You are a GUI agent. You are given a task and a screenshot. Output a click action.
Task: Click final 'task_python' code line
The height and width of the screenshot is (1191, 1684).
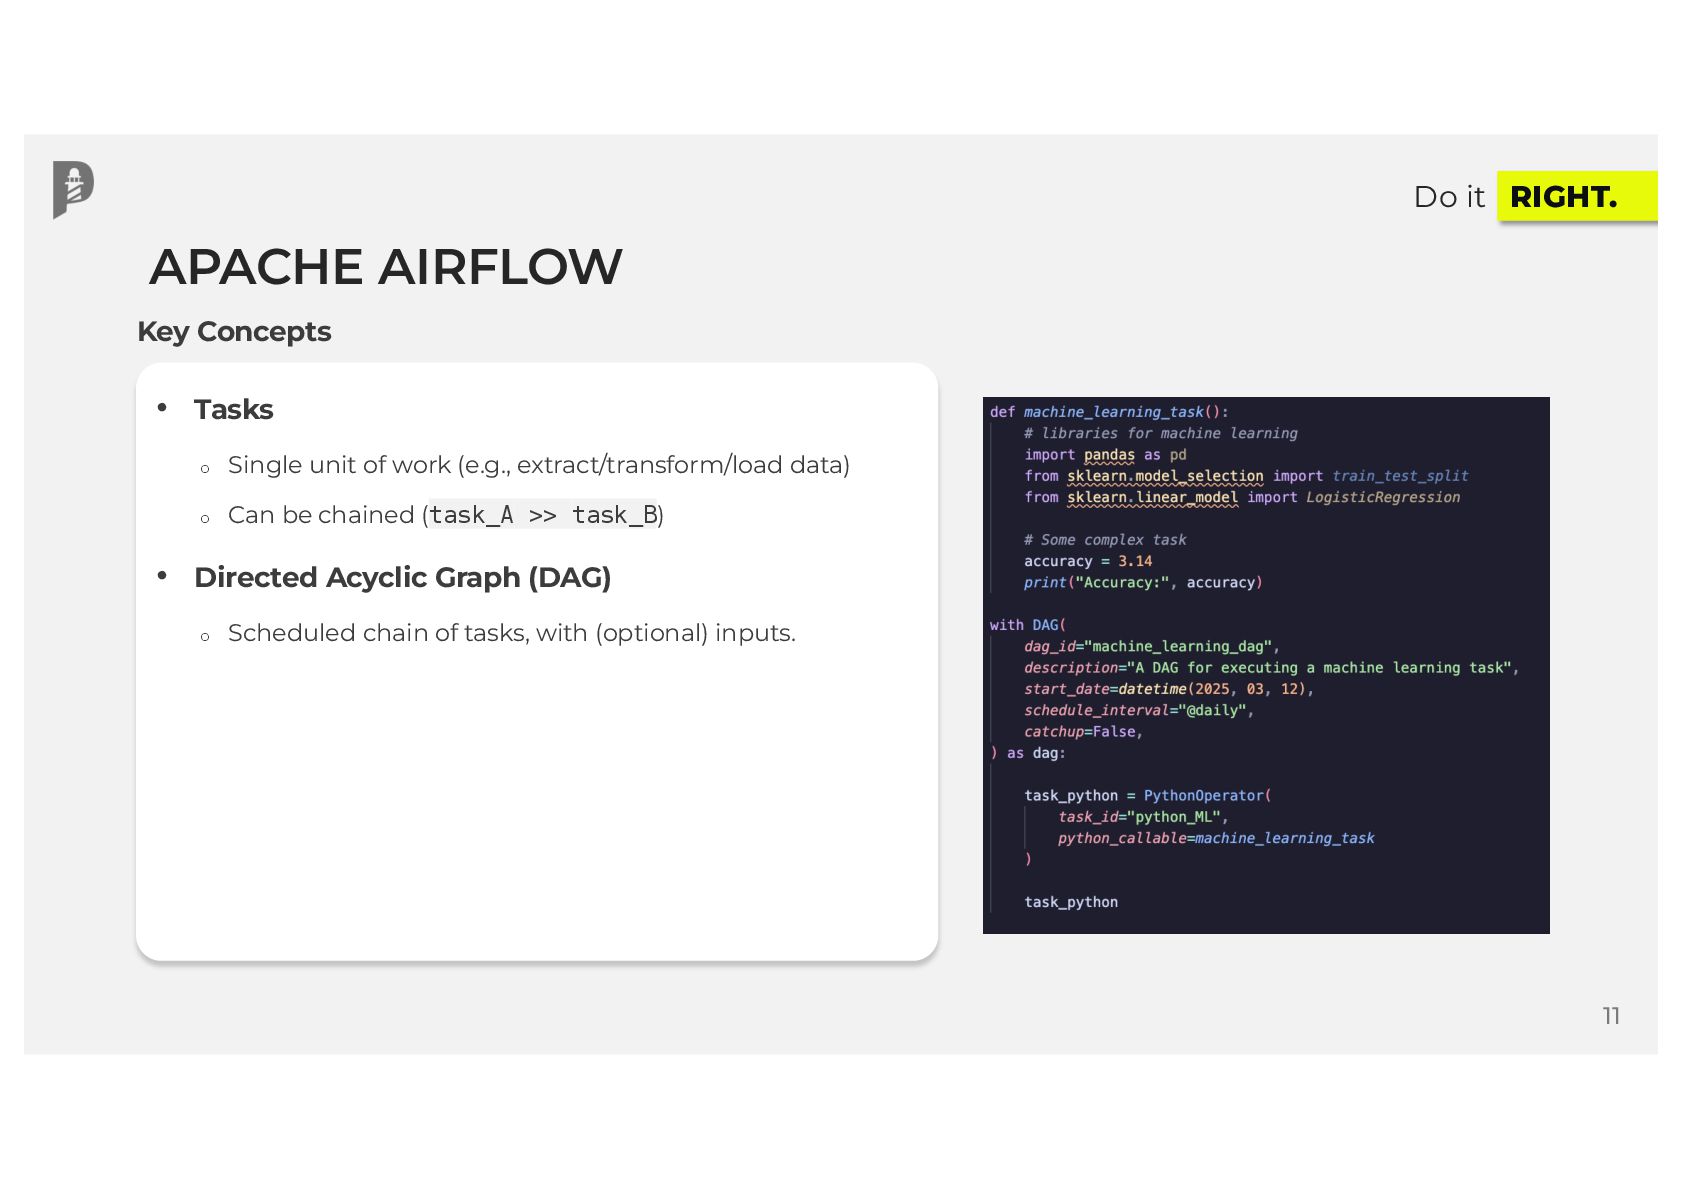click(1071, 902)
